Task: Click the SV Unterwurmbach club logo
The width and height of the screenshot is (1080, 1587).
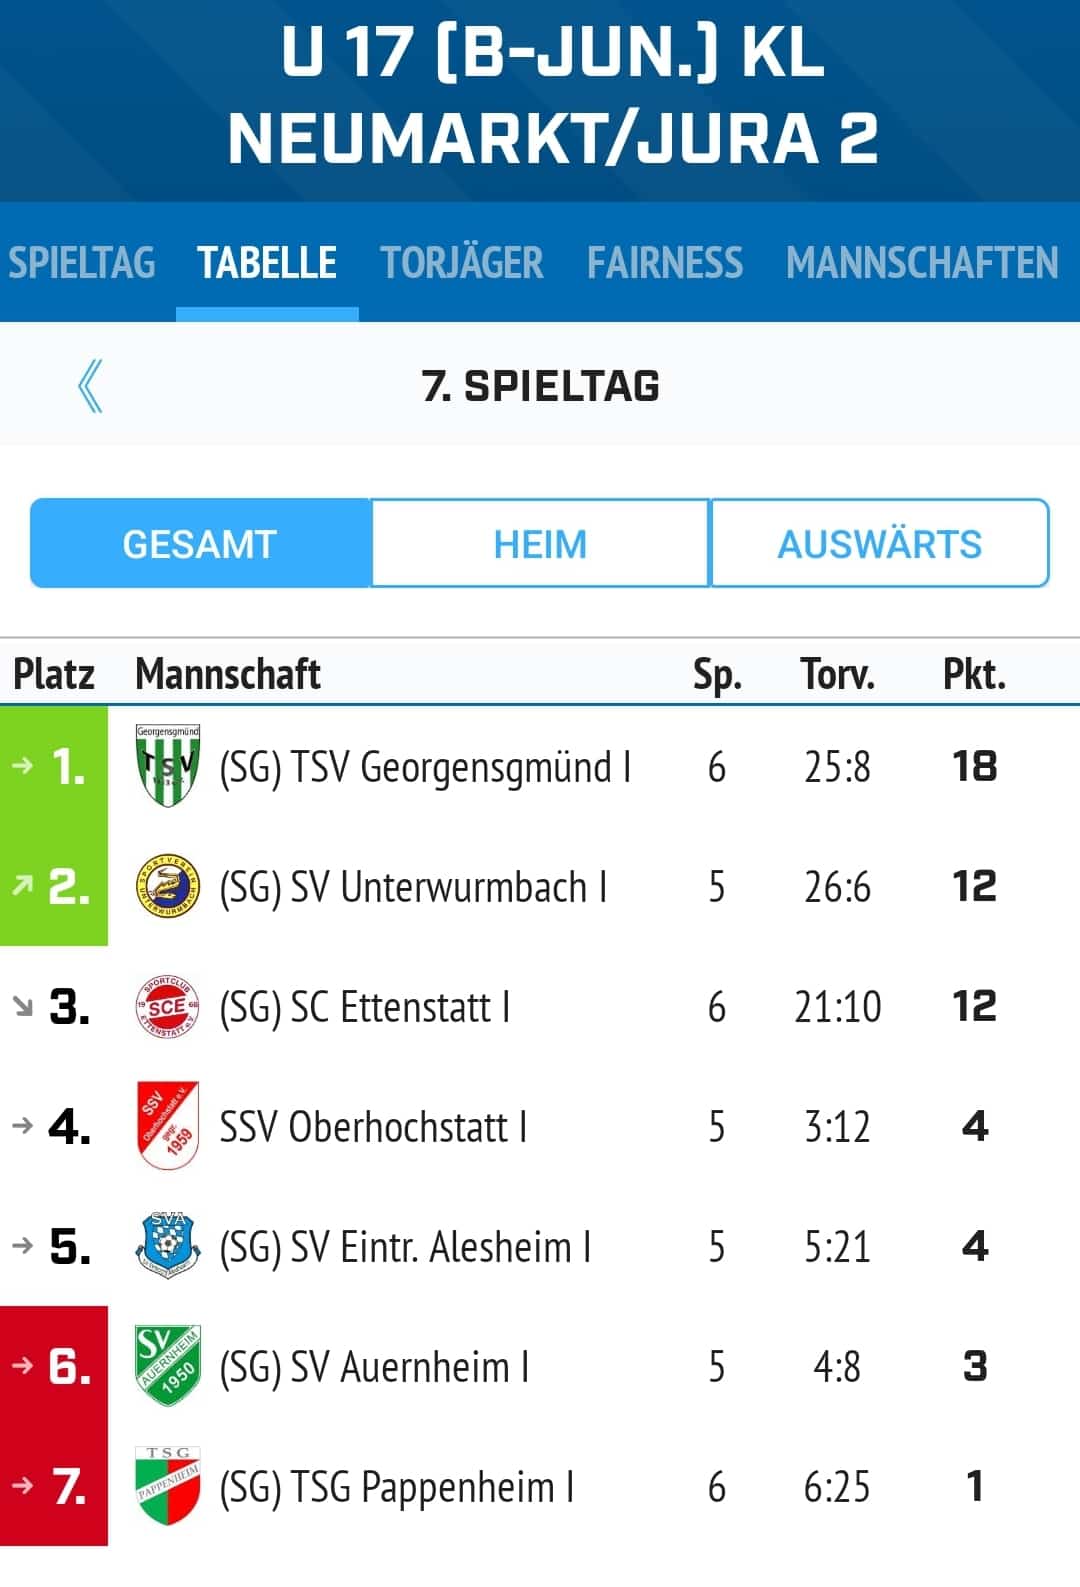Action: (167, 886)
